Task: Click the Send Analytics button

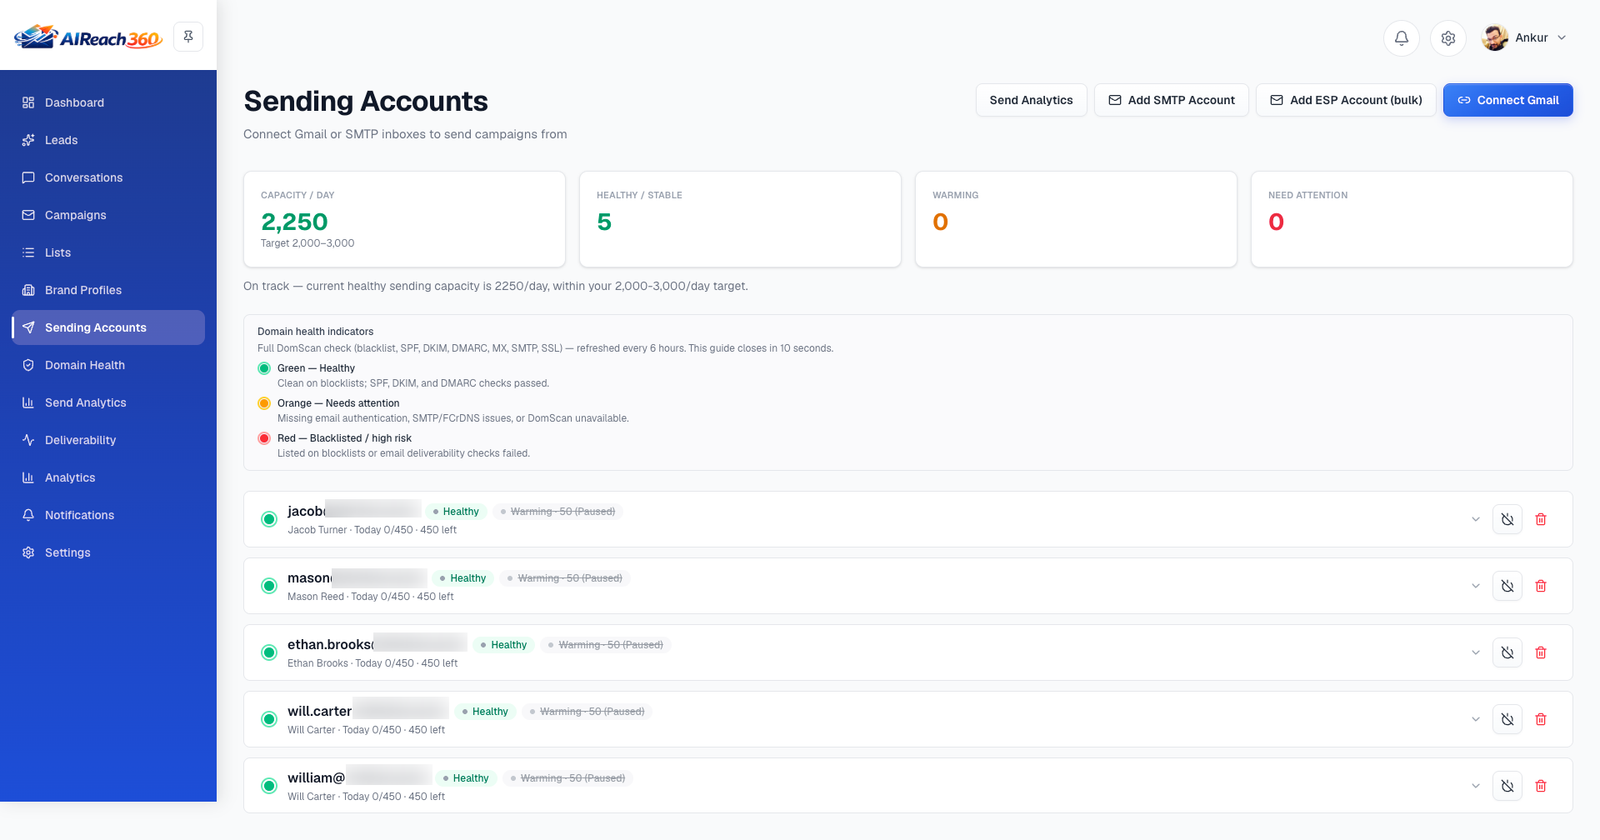Action: (1031, 100)
